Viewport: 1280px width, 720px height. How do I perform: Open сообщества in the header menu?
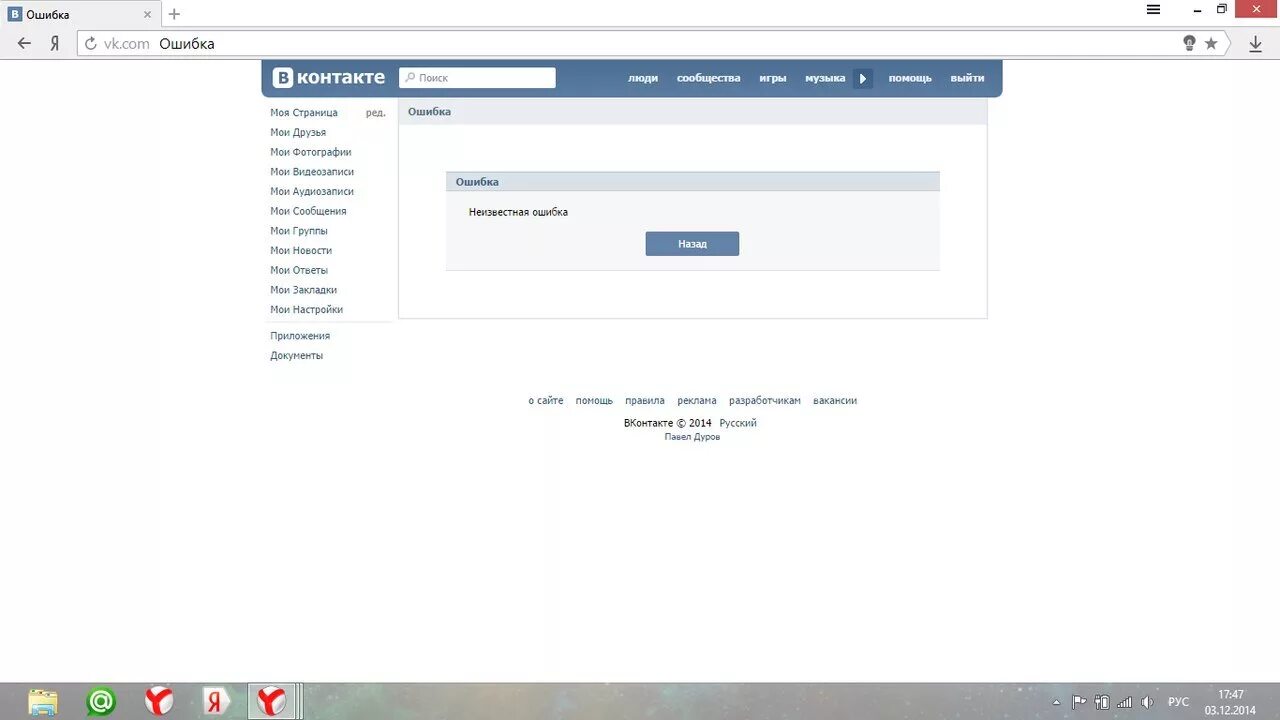[708, 78]
